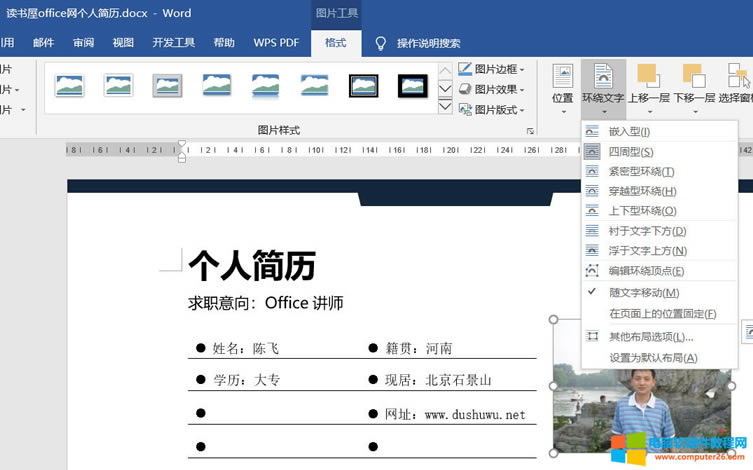
Task: Apply the first picture style thumbnail
Action: click(70, 85)
